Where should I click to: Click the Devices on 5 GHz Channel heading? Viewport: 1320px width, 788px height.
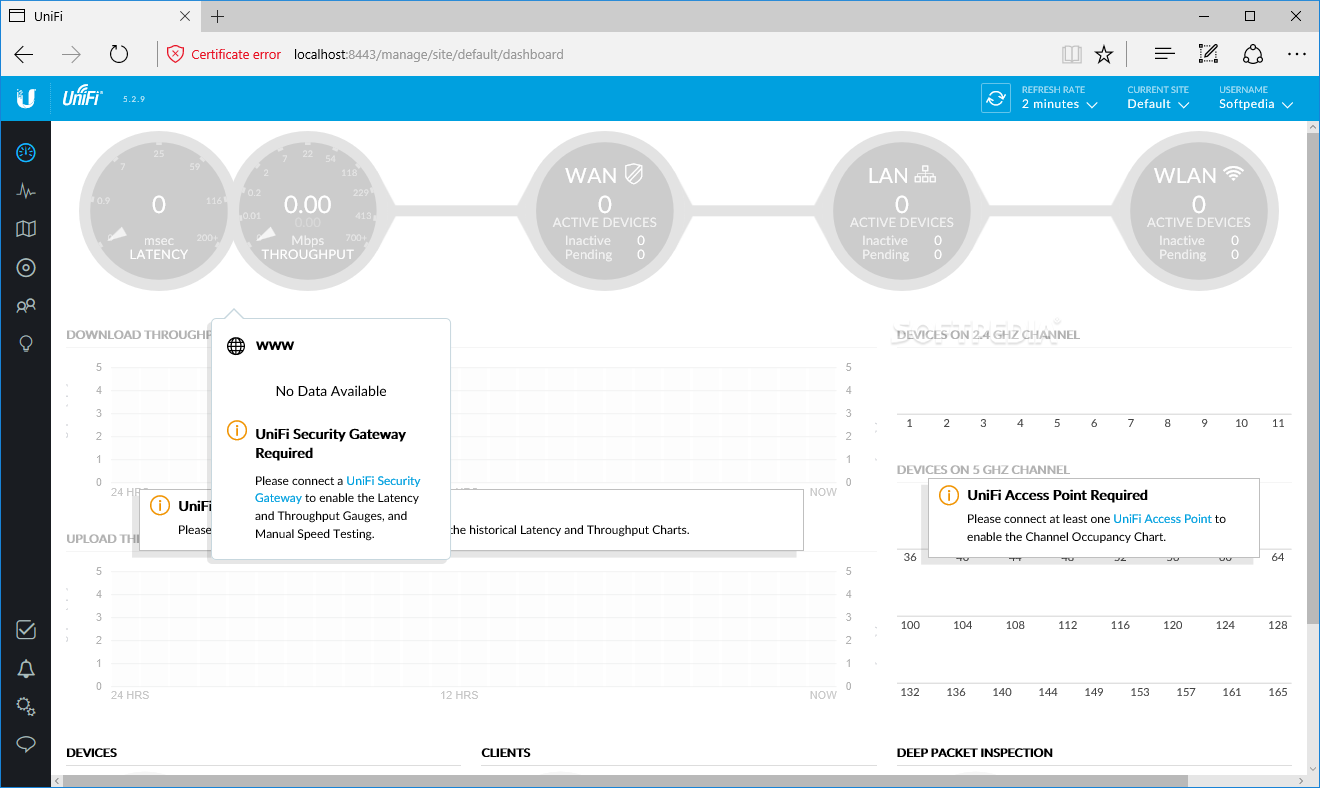[983, 470]
